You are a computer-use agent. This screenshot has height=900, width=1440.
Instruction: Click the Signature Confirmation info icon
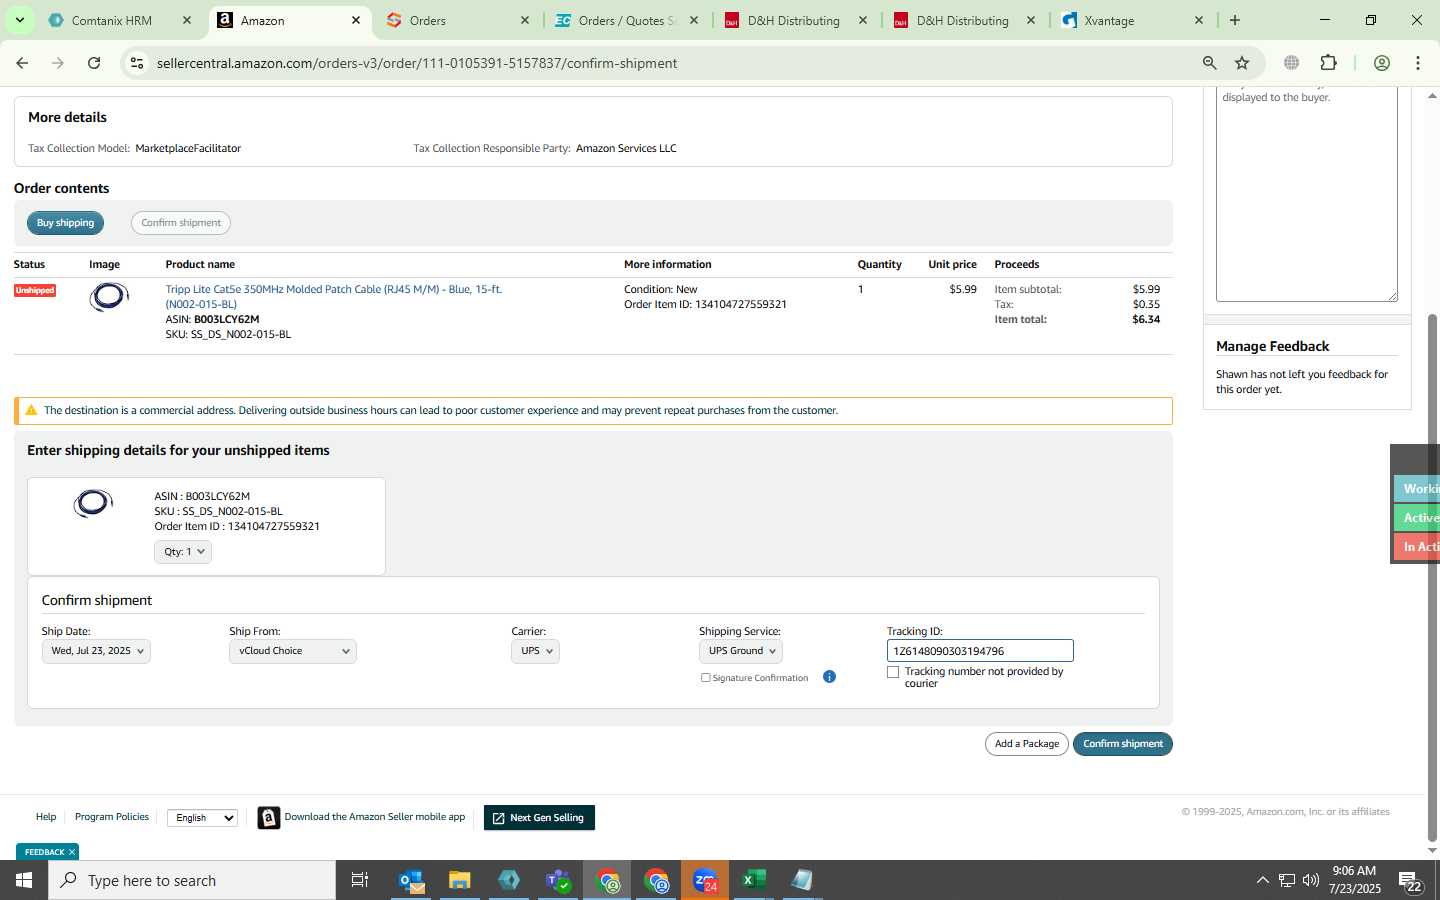coord(829,677)
